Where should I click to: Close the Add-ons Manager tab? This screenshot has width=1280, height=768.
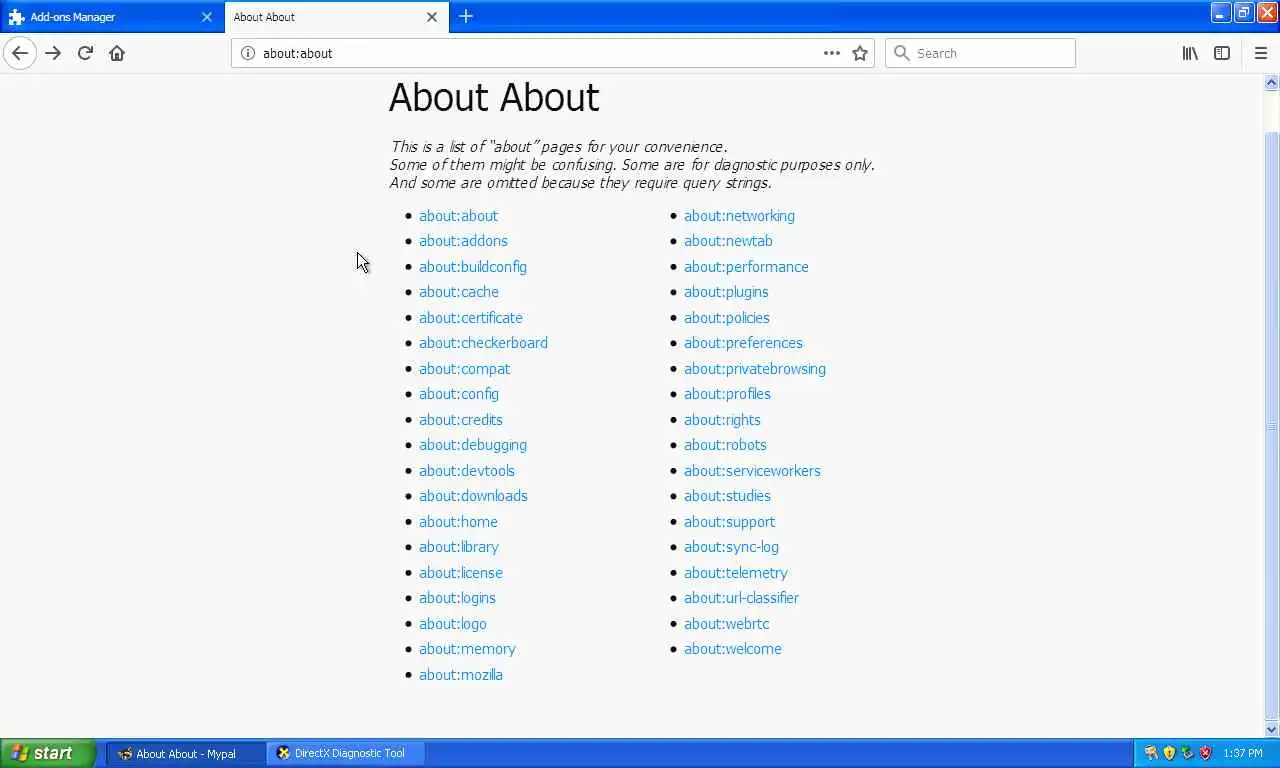pos(207,17)
